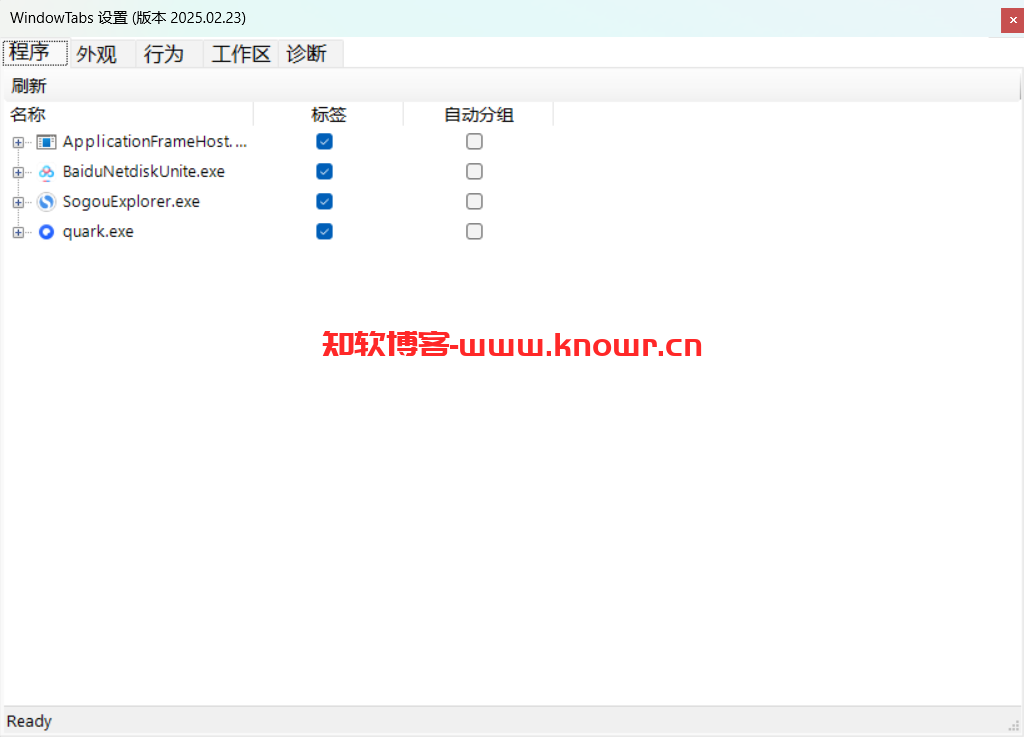Viewport: 1024px width, 737px height.
Task: Expand the ApplicationFrameHost tree node
Action: click(x=18, y=142)
